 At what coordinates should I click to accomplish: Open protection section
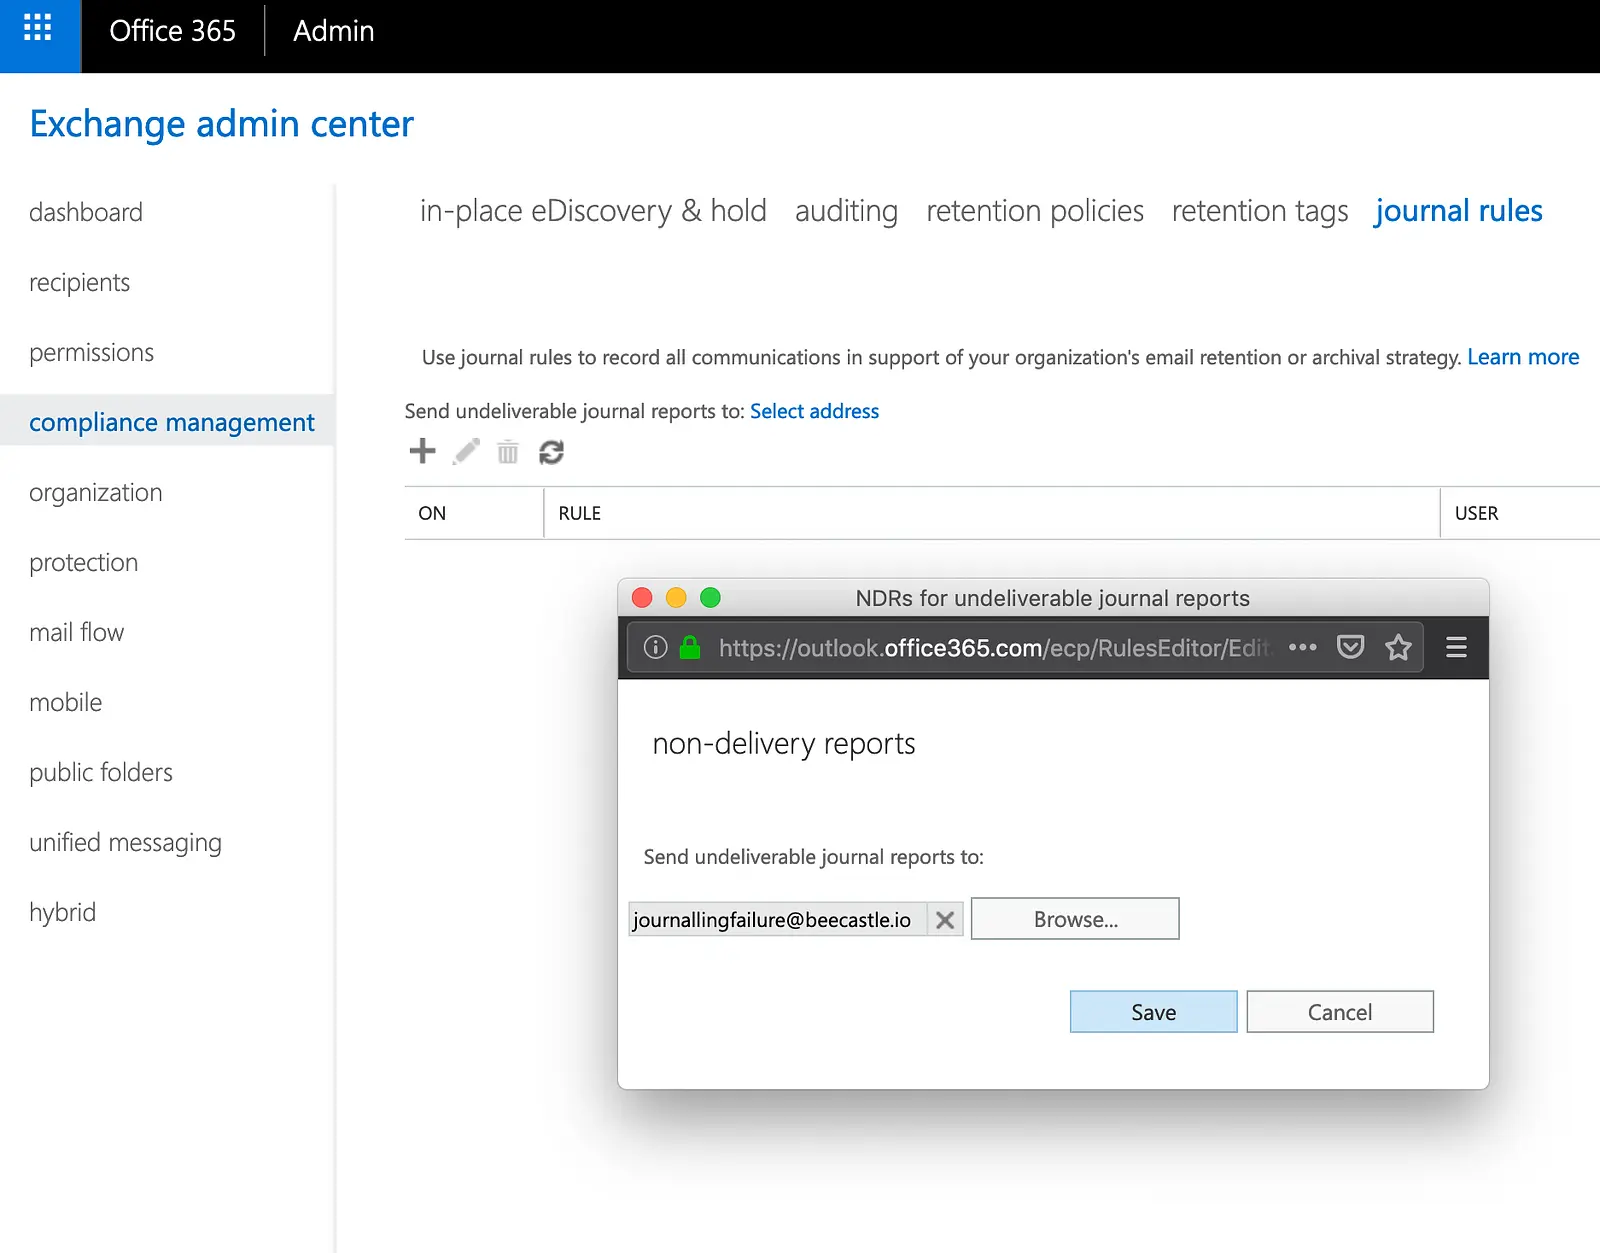coord(84,562)
